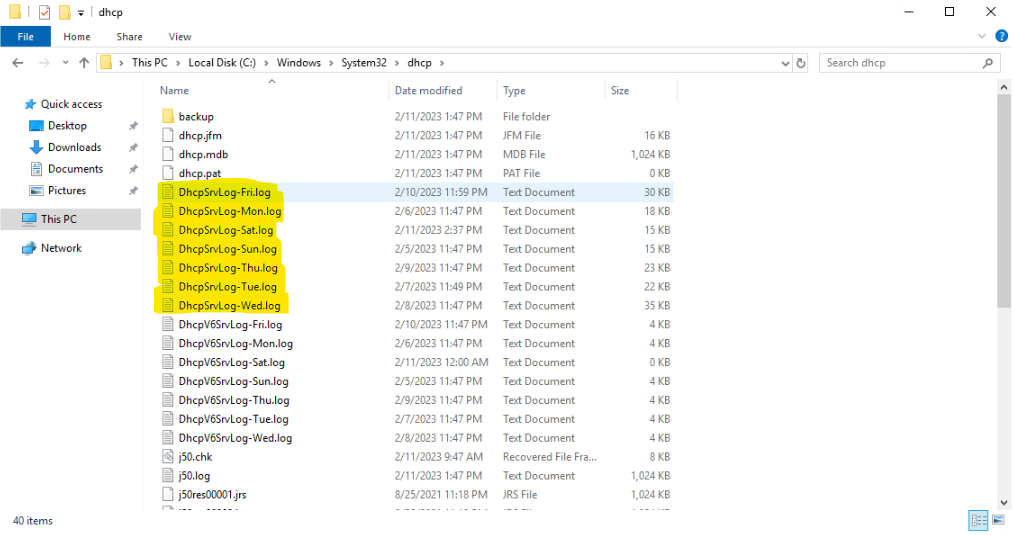Select the backup folder icon
Viewport: 1014px width, 535px height.
coord(168,116)
